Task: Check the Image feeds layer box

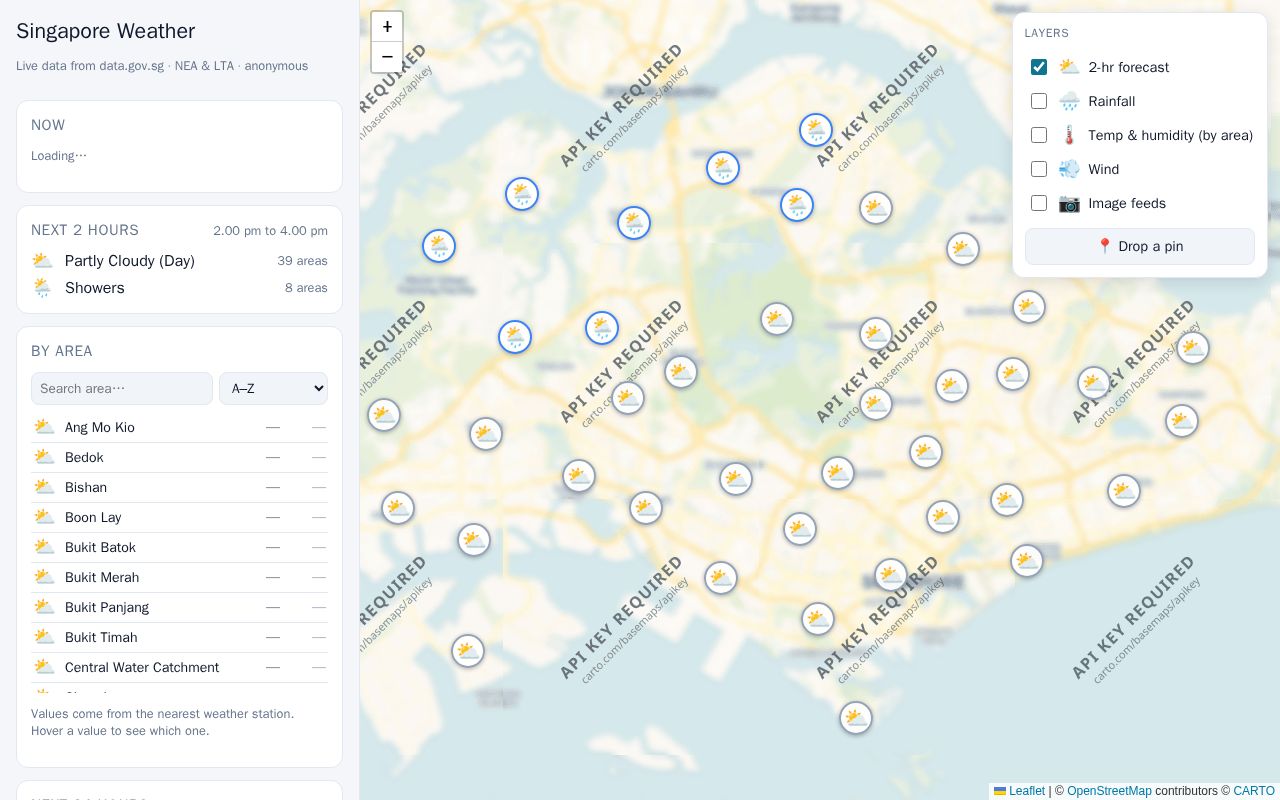Action: coord(1039,203)
